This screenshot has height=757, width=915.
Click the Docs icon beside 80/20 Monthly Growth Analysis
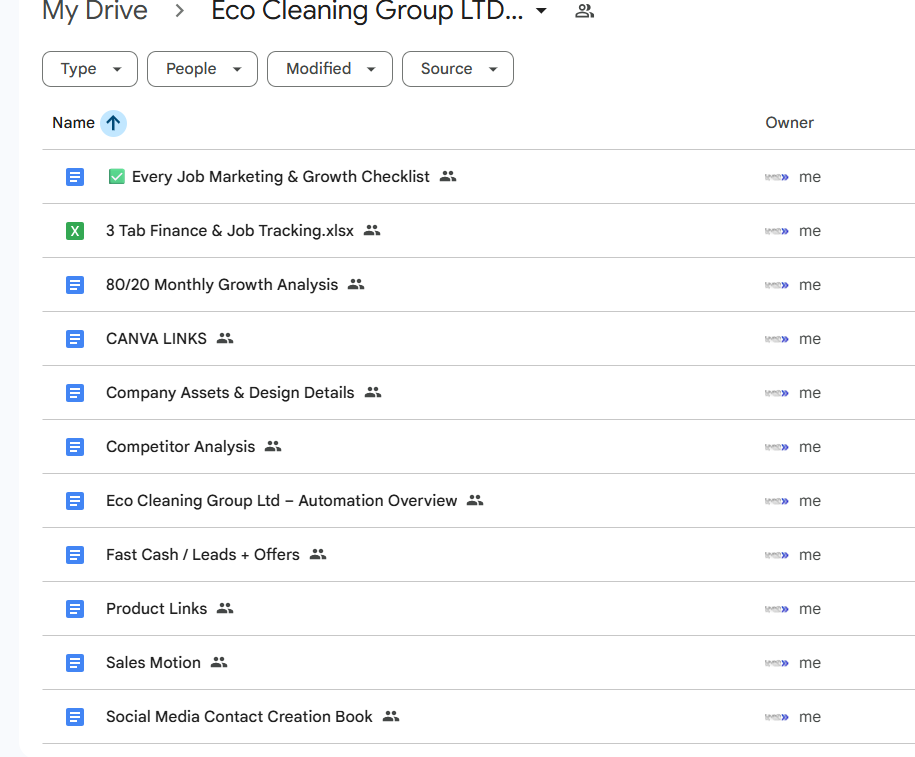(x=75, y=285)
